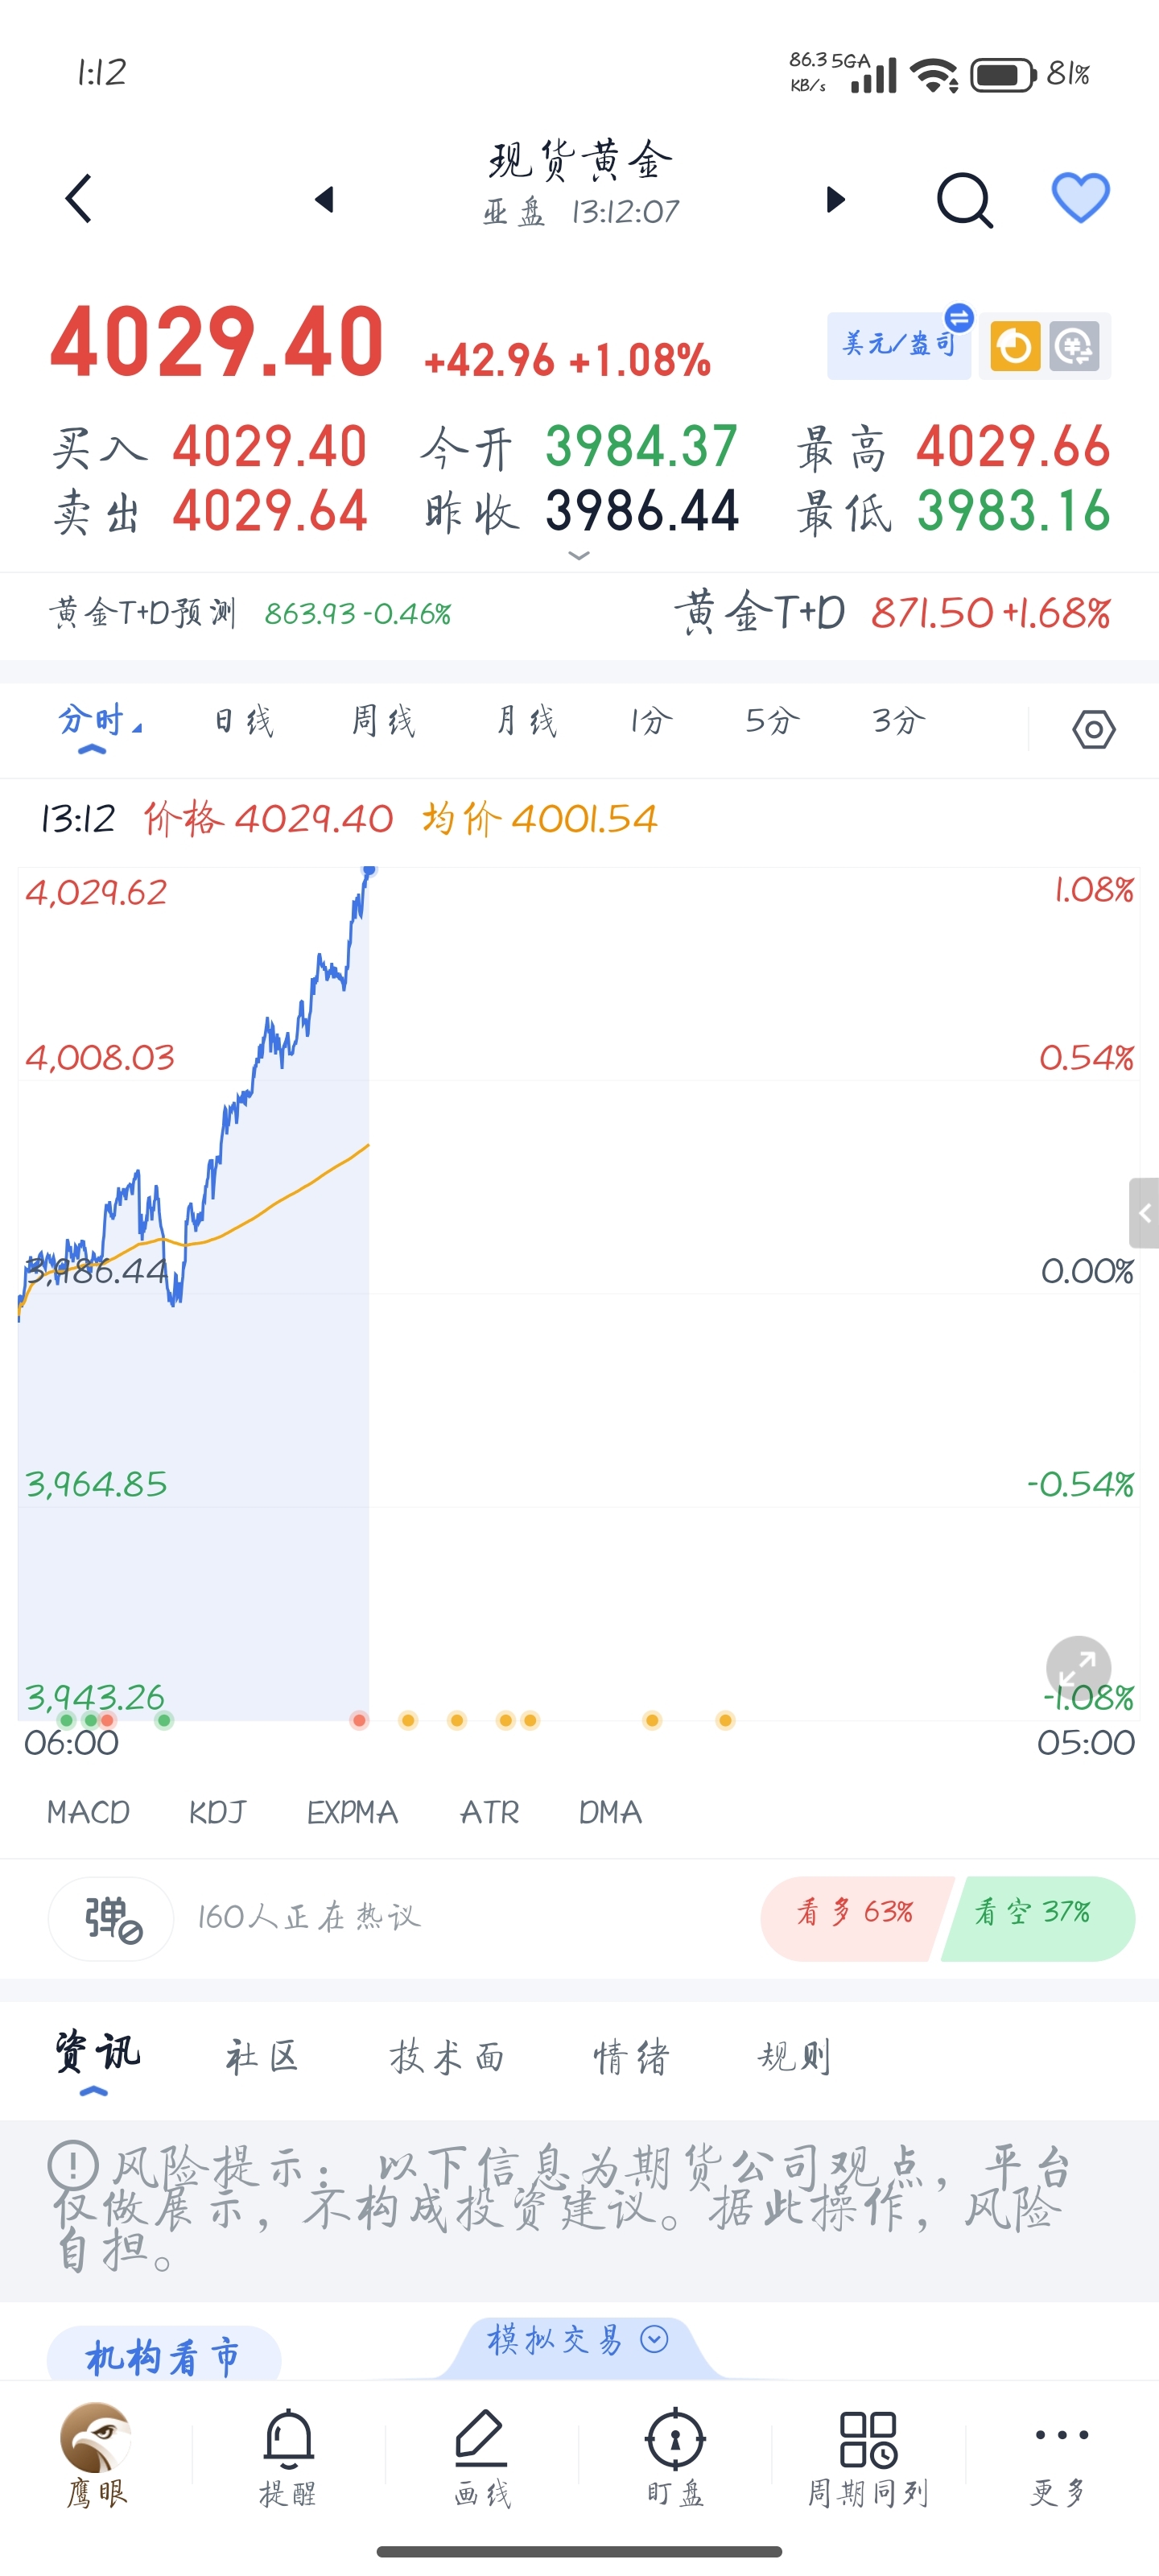
Task: Vote 看空 37% bearish
Action: [x=1034, y=1913]
